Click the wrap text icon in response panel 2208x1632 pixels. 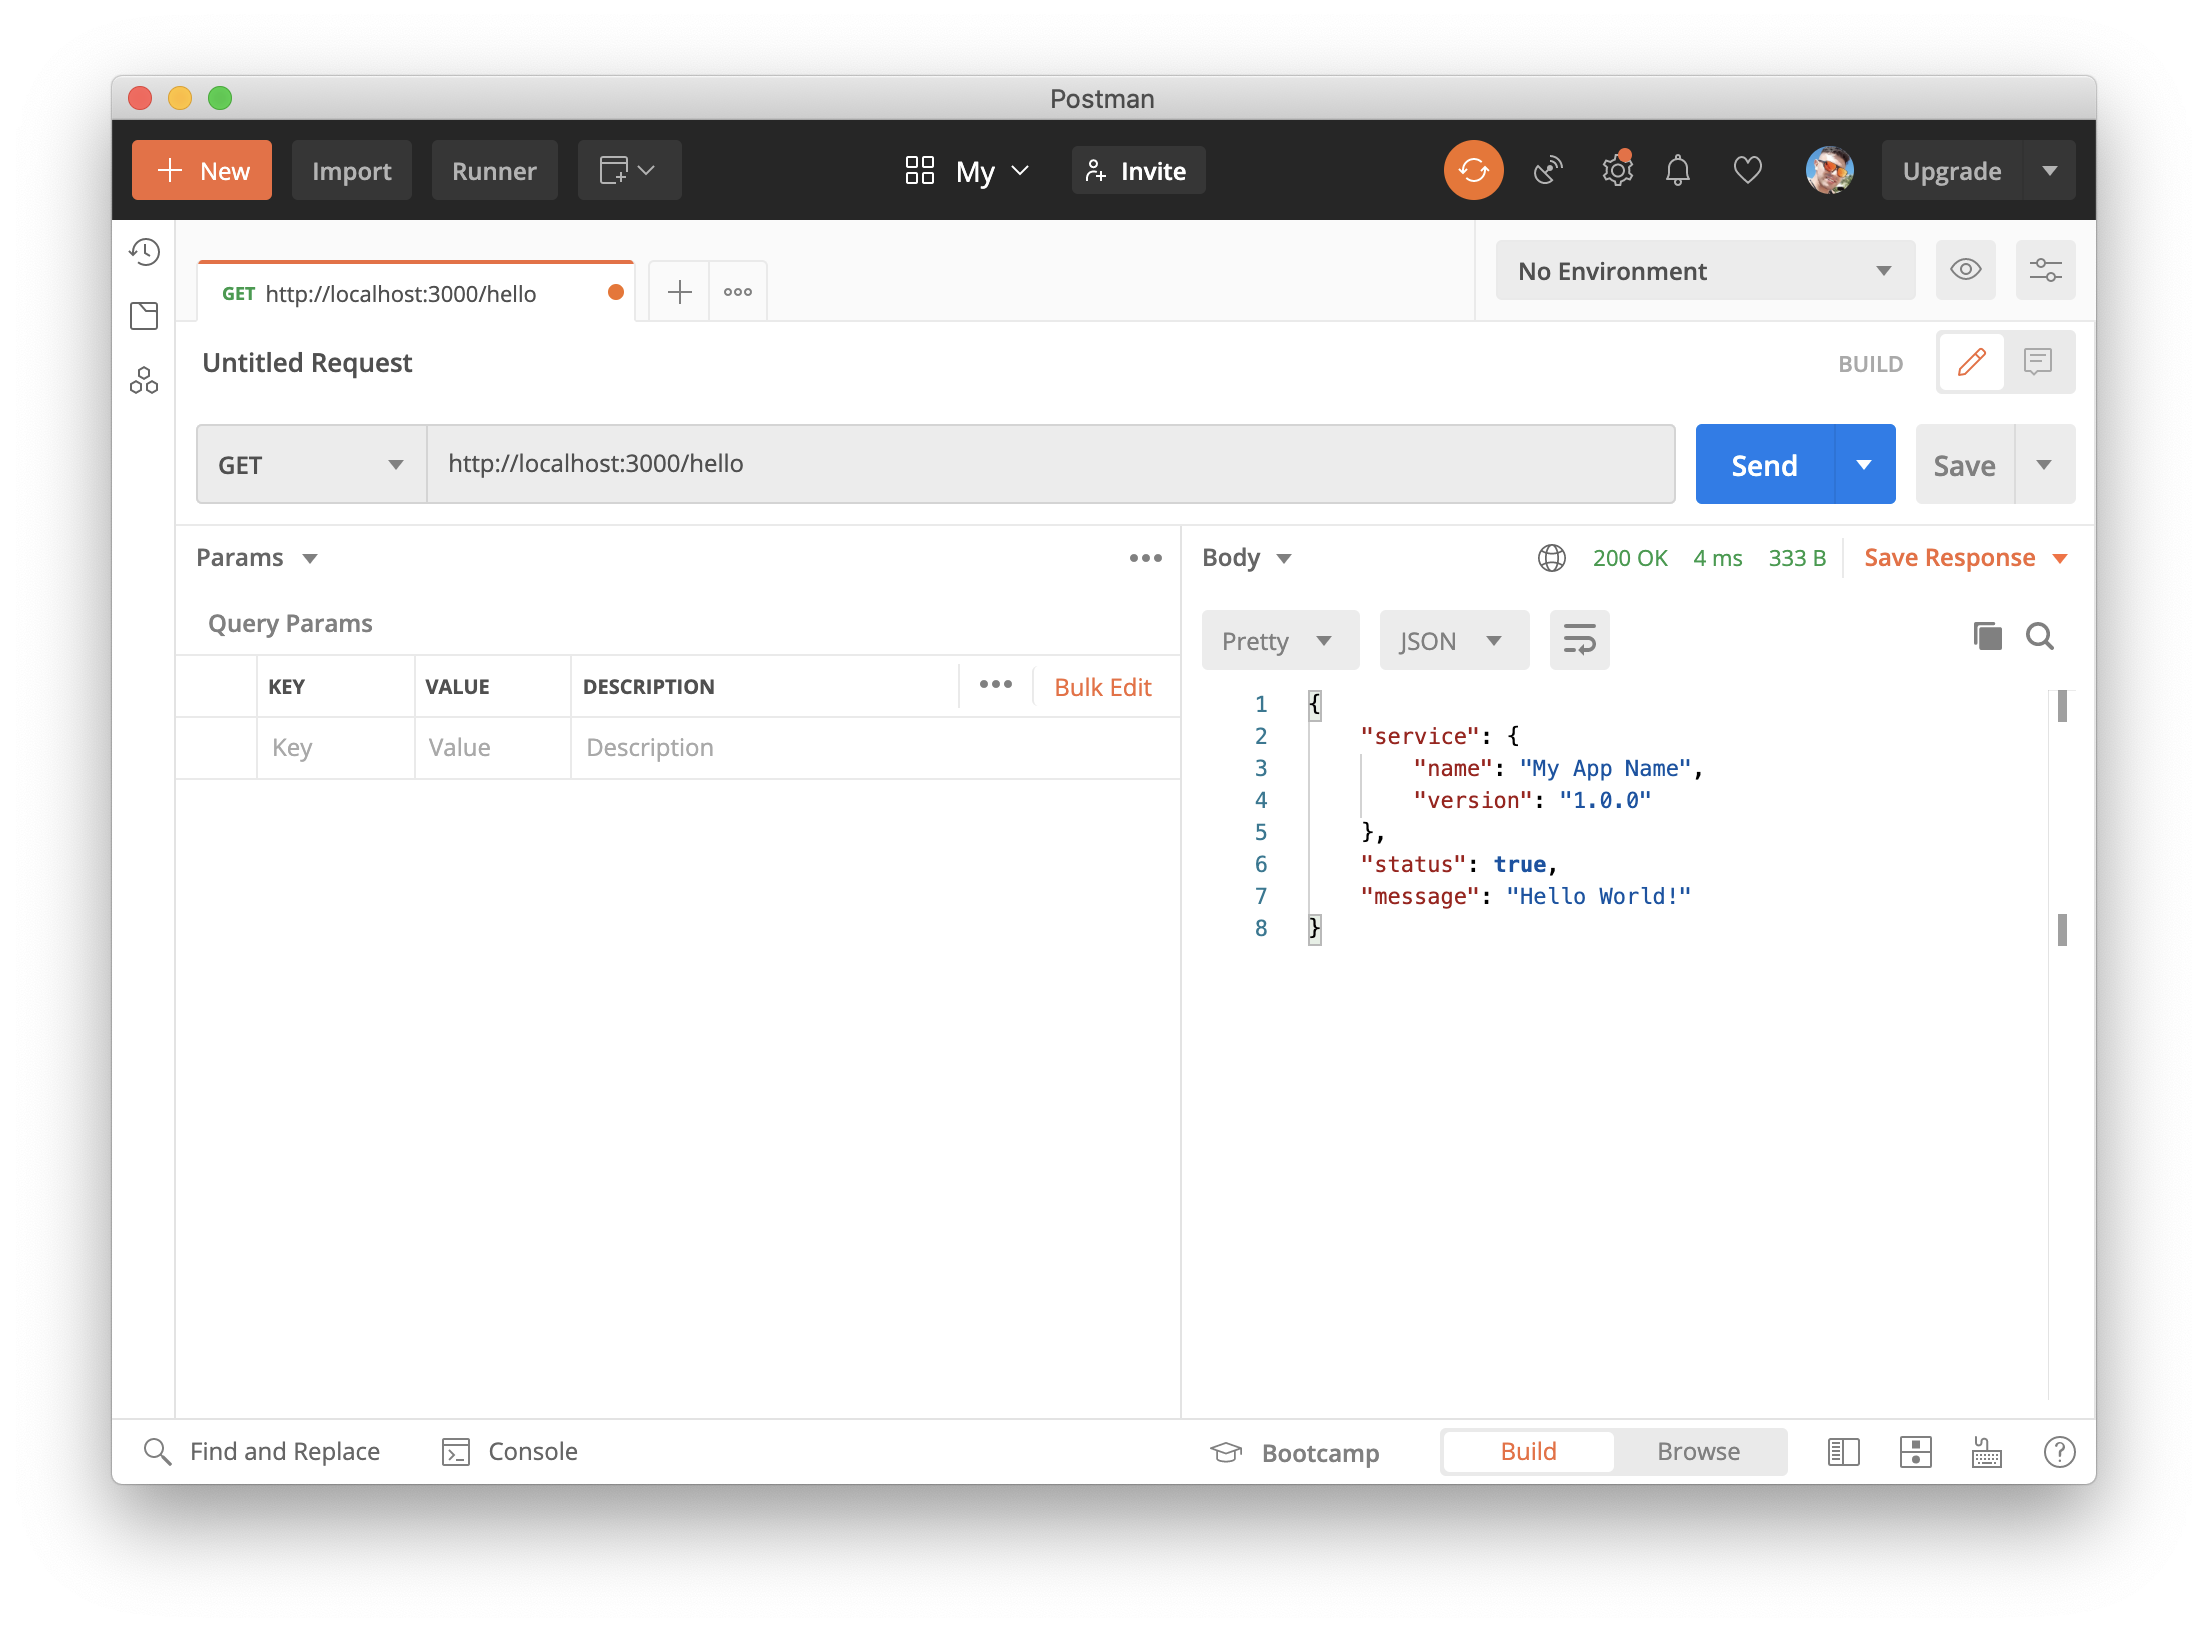click(x=1579, y=641)
